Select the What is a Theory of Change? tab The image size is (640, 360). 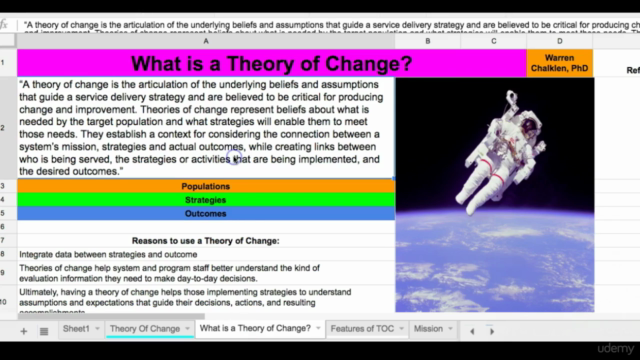tap(255, 328)
